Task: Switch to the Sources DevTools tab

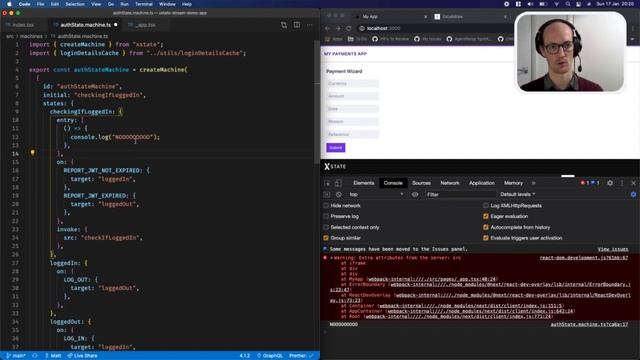Action: pos(421,183)
